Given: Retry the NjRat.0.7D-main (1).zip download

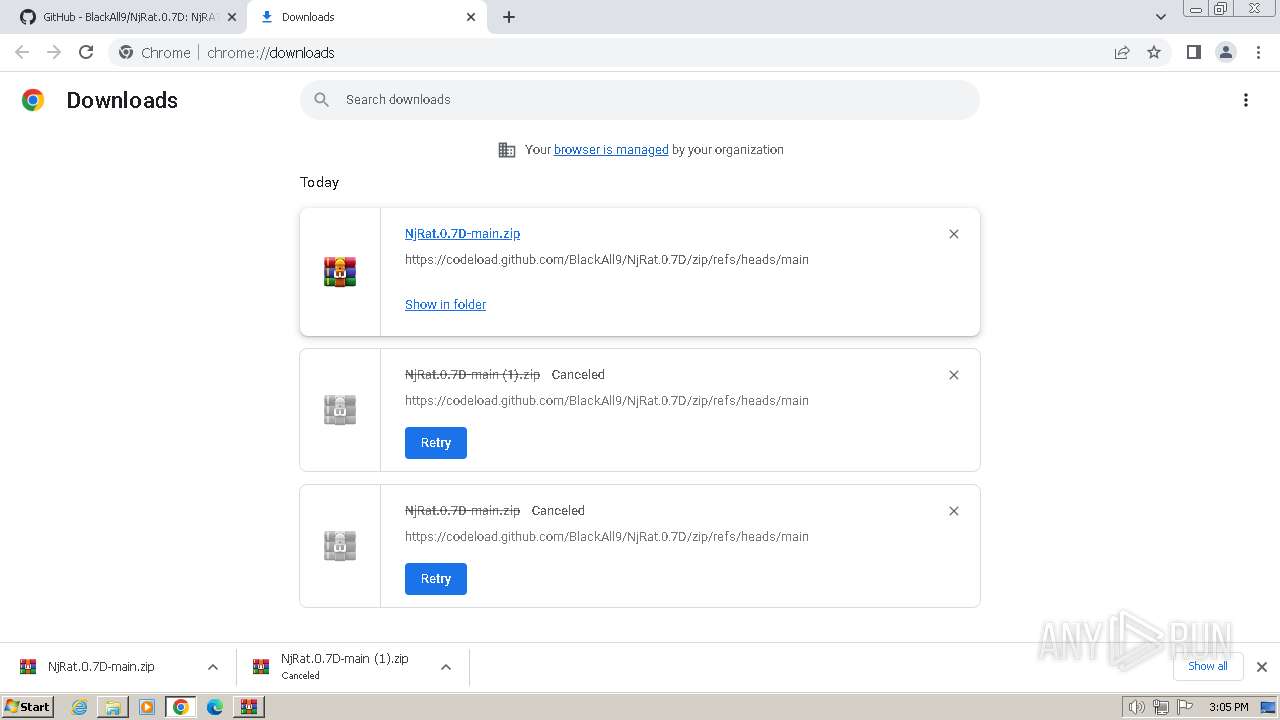Looking at the screenshot, I should (x=436, y=443).
